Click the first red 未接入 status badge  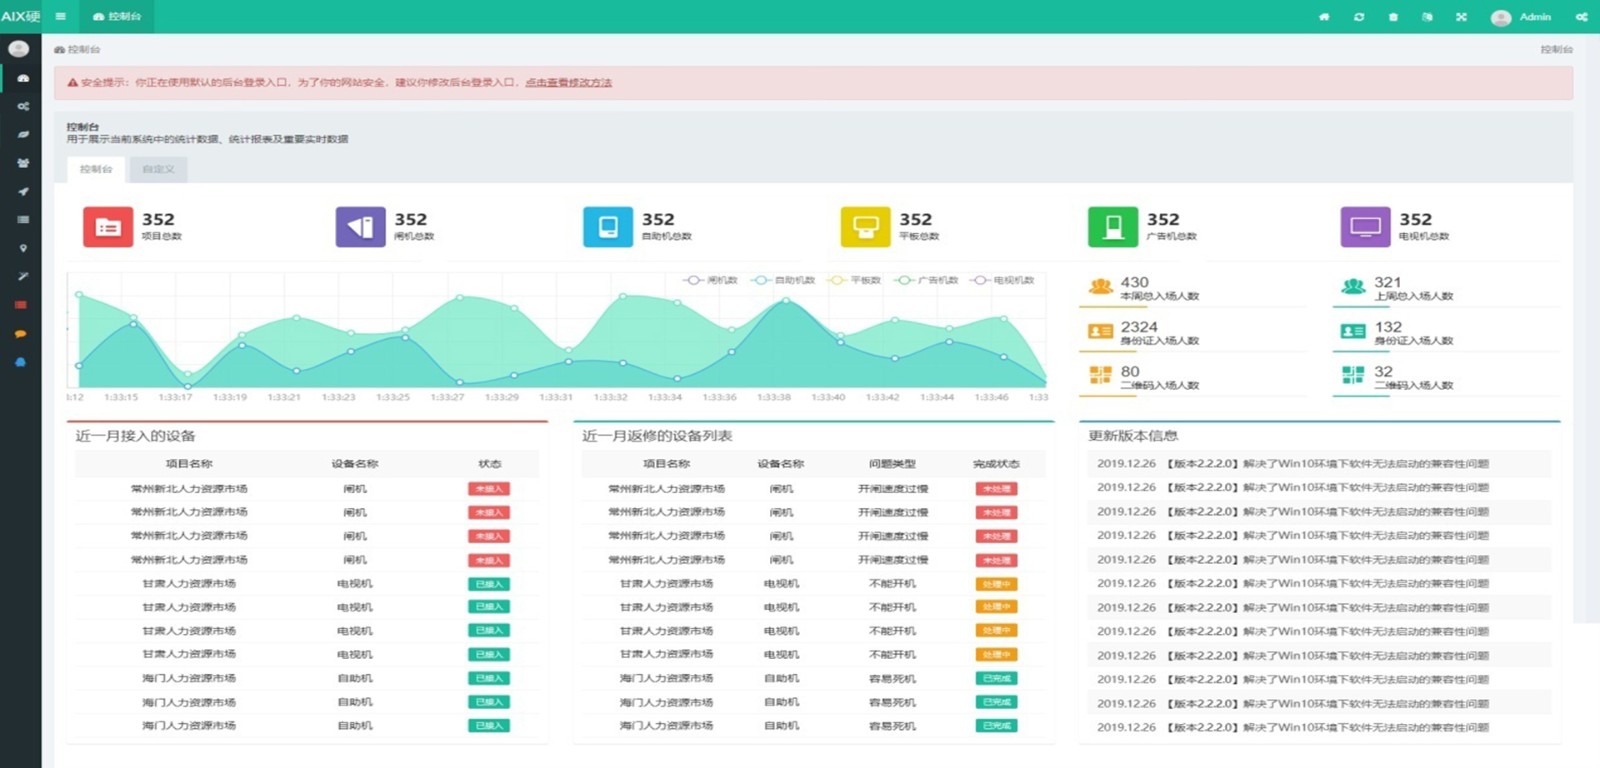(489, 489)
